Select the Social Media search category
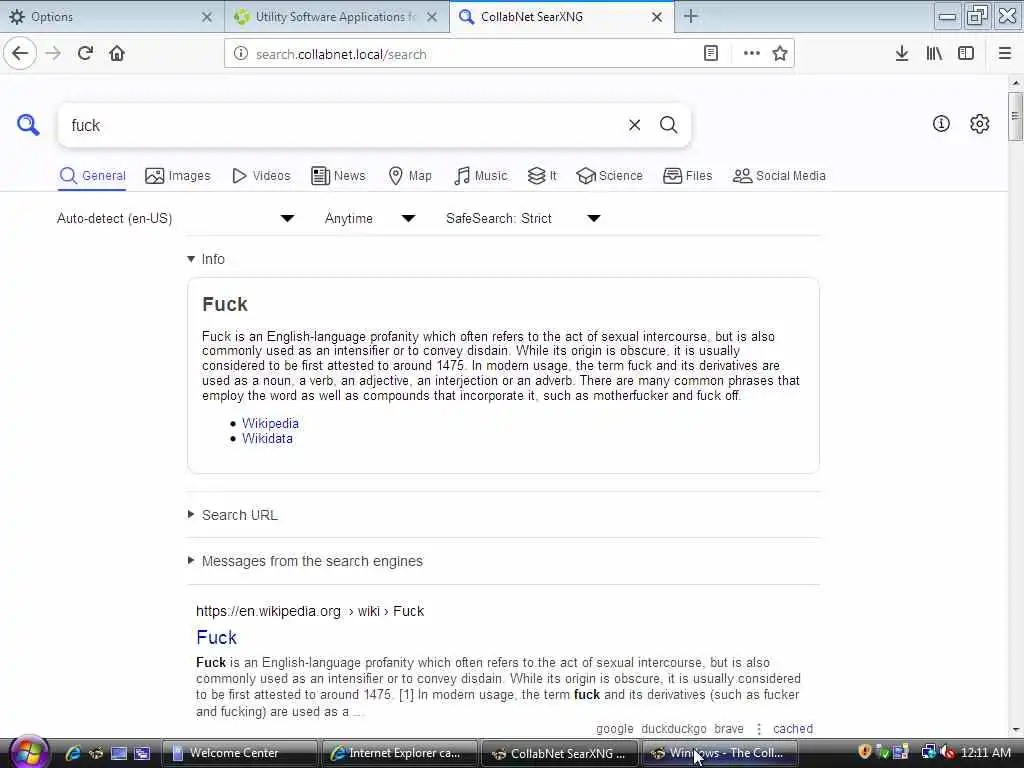The image size is (1024, 768). pyautogui.click(x=779, y=176)
